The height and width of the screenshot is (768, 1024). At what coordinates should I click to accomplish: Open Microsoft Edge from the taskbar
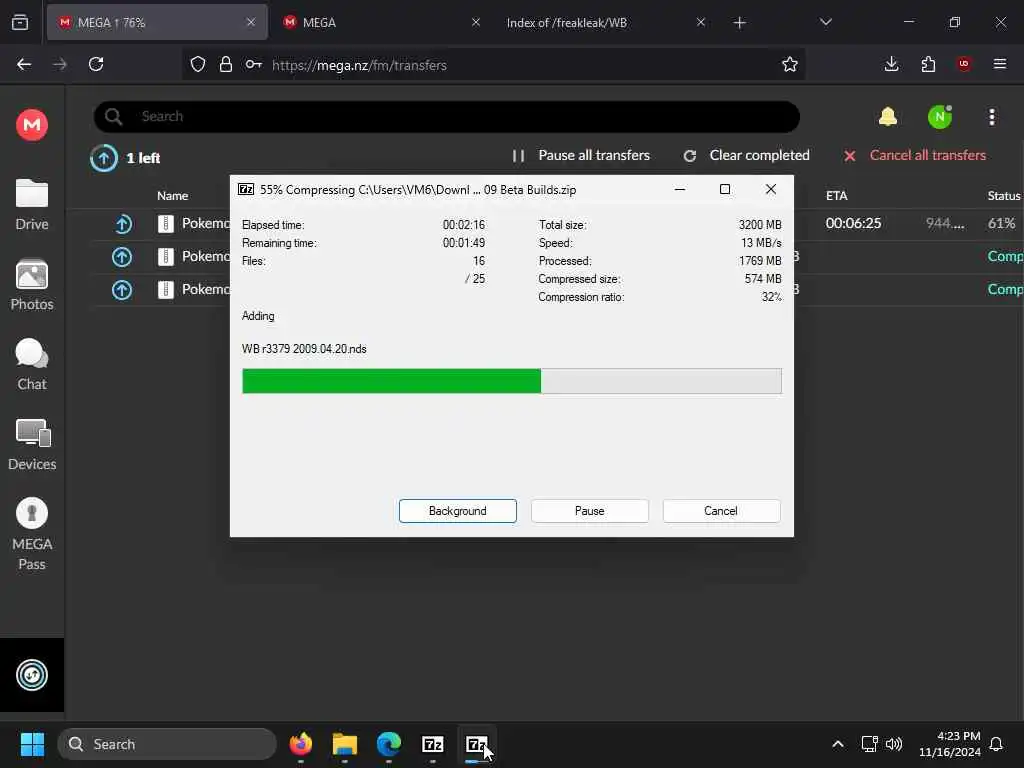pos(389,744)
